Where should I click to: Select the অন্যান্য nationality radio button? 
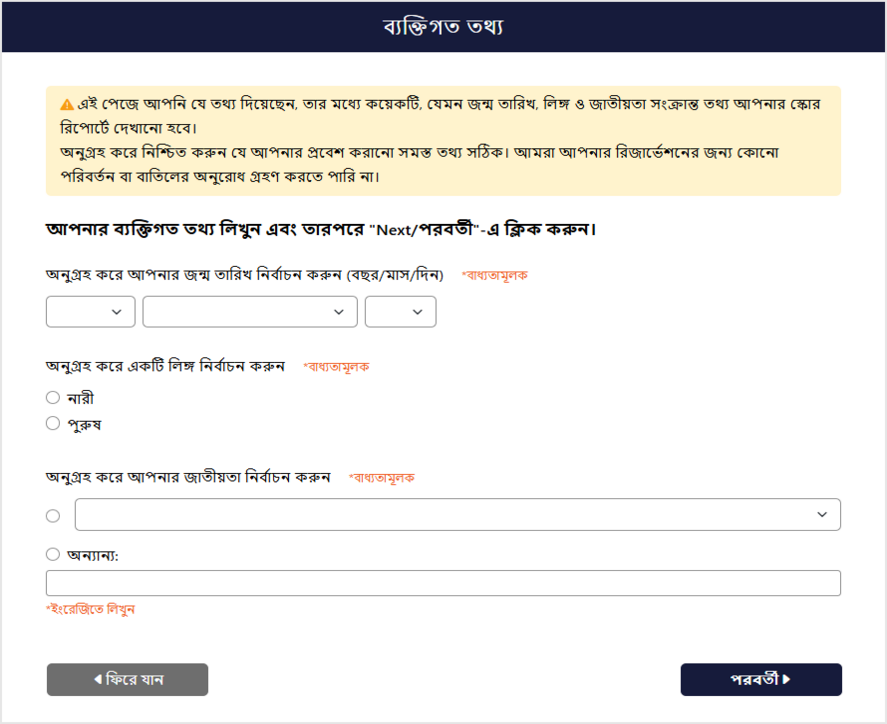[x=53, y=554]
